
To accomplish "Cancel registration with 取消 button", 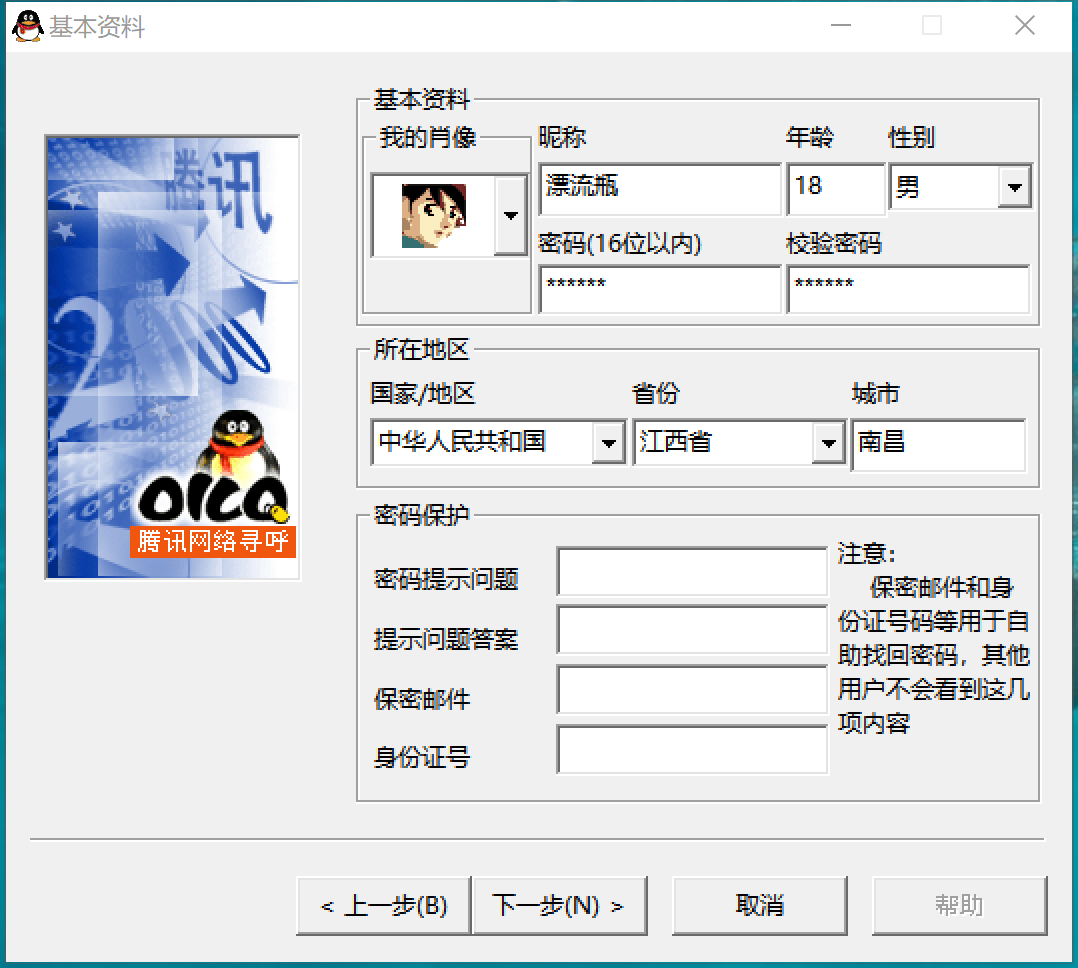I will (x=760, y=905).
